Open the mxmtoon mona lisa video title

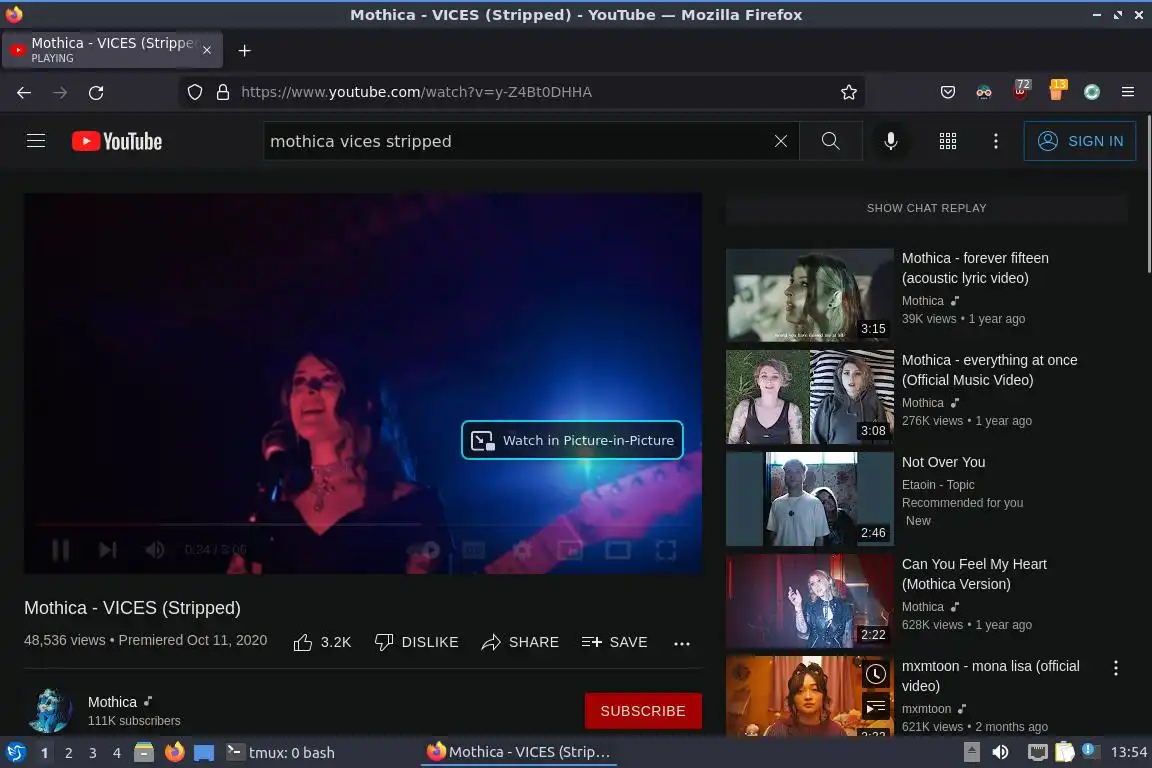point(990,675)
